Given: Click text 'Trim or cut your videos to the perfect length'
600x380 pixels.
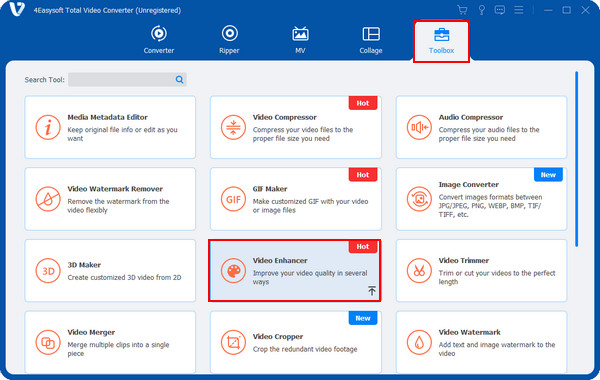Looking at the screenshot, I should 497,277.
